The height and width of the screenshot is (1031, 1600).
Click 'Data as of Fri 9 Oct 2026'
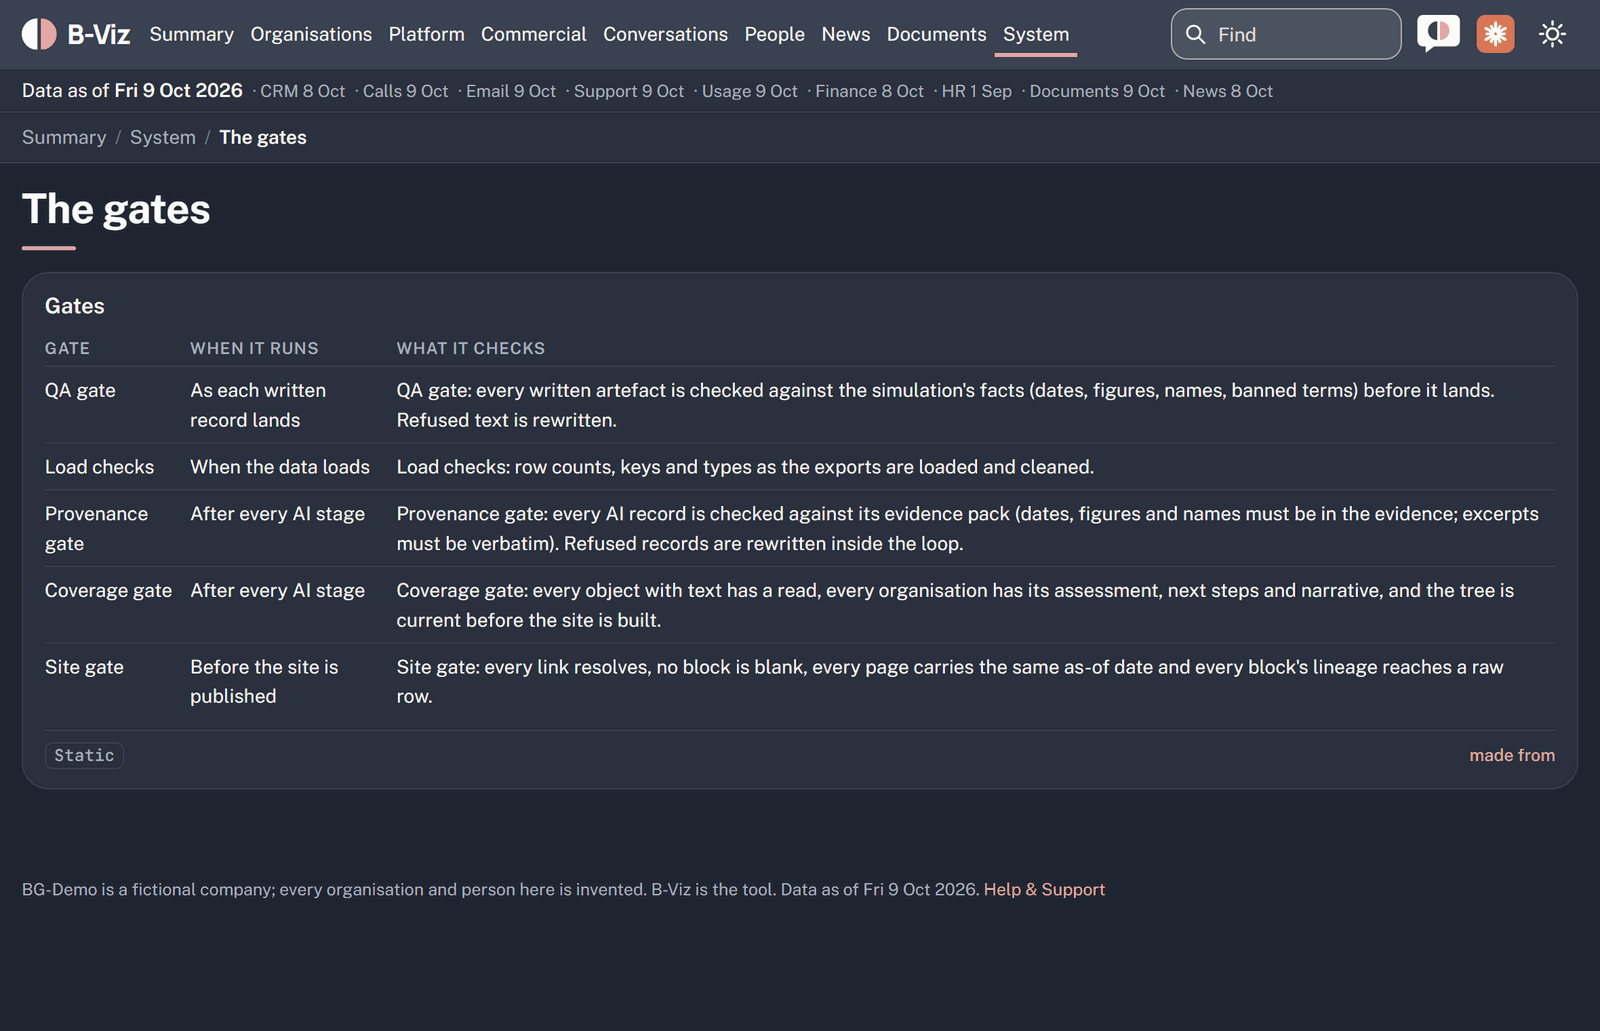(132, 91)
